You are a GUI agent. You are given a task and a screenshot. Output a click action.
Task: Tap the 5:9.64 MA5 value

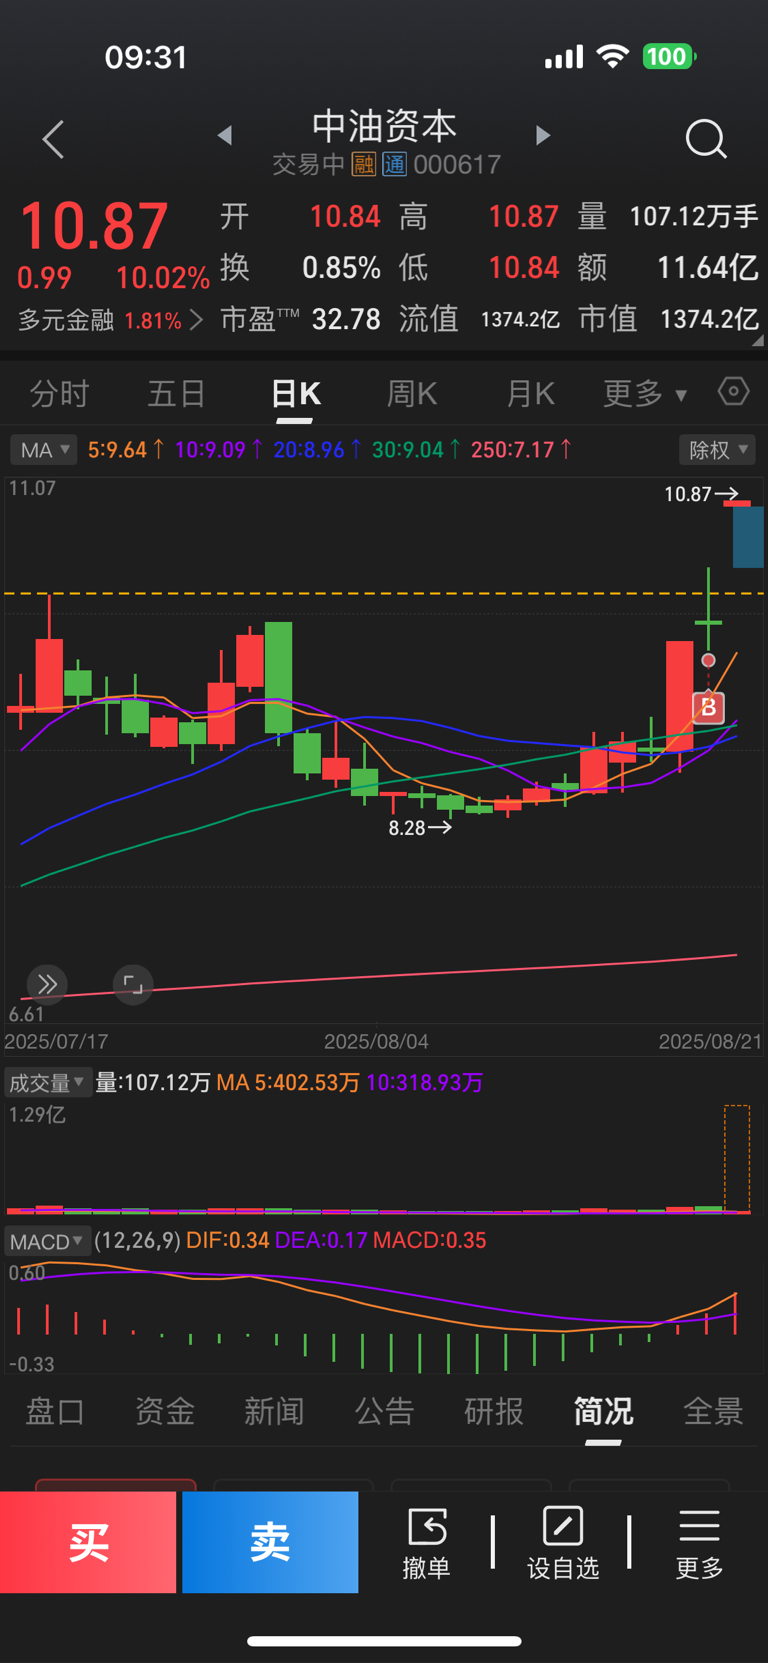click(118, 450)
